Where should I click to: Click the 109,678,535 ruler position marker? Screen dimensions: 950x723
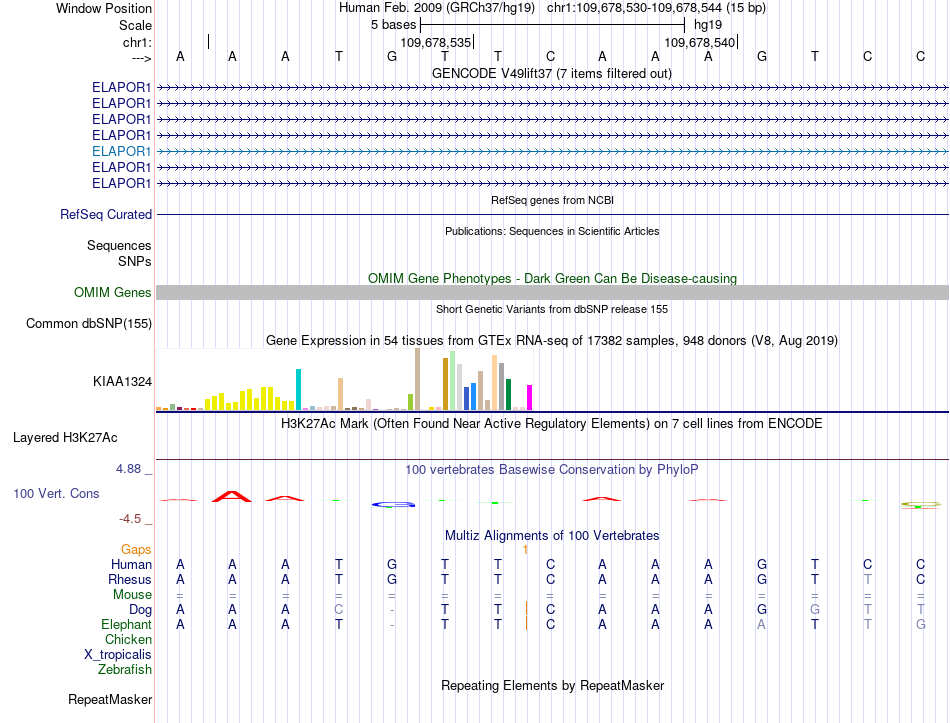pyautogui.click(x=436, y=42)
